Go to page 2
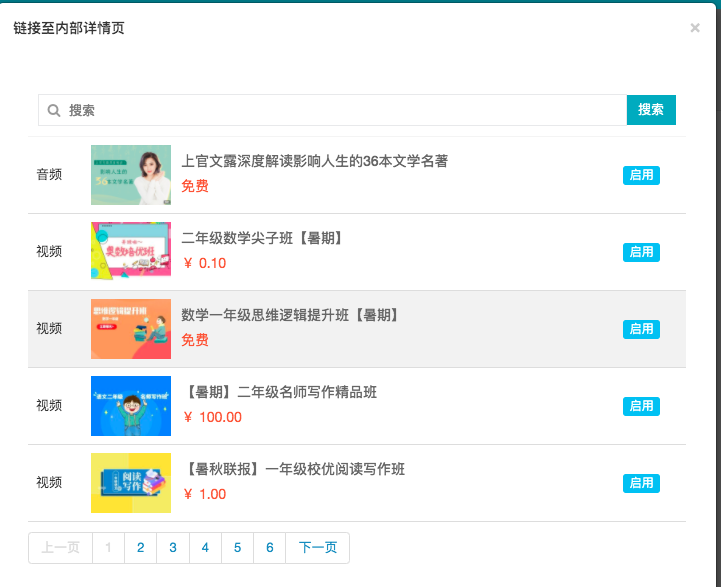The image size is (721, 587). 141,548
